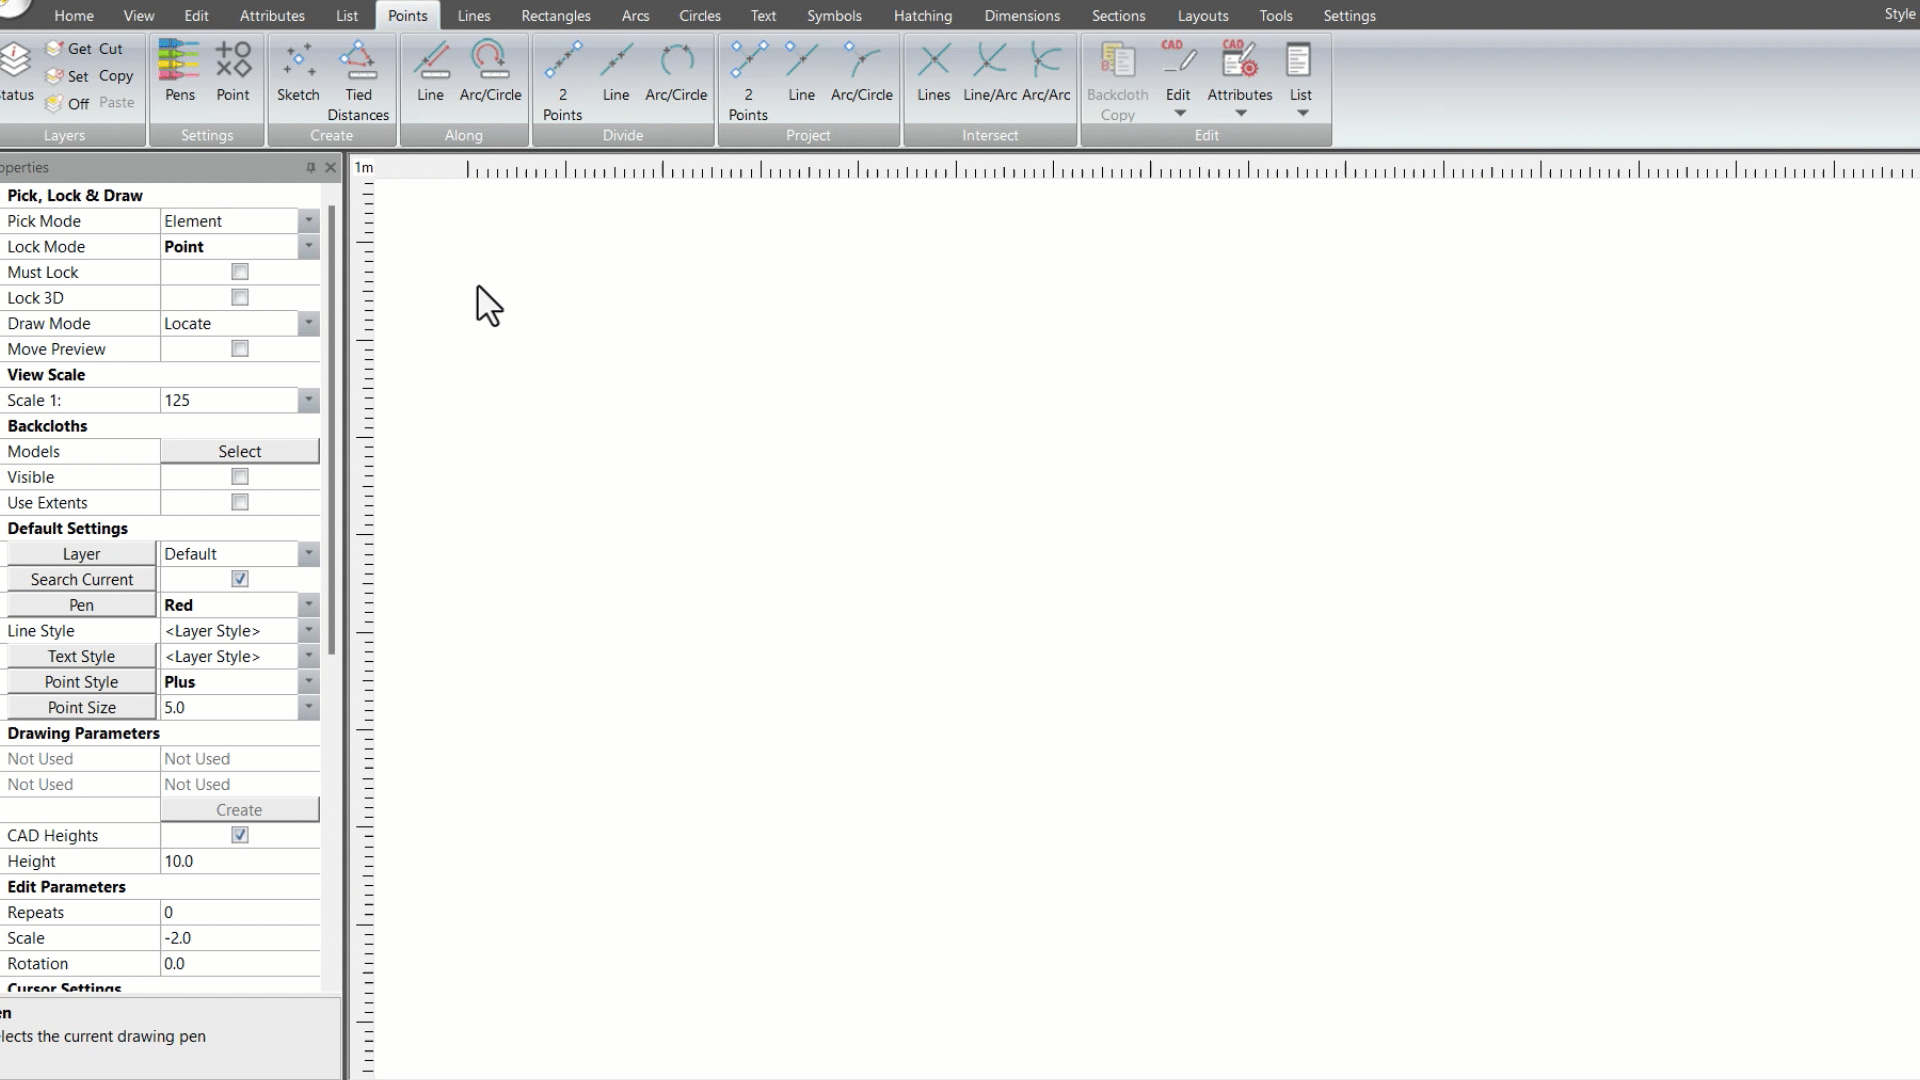Open the Pick Mode dropdown
The width and height of the screenshot is (1920, 1080).
308,221
